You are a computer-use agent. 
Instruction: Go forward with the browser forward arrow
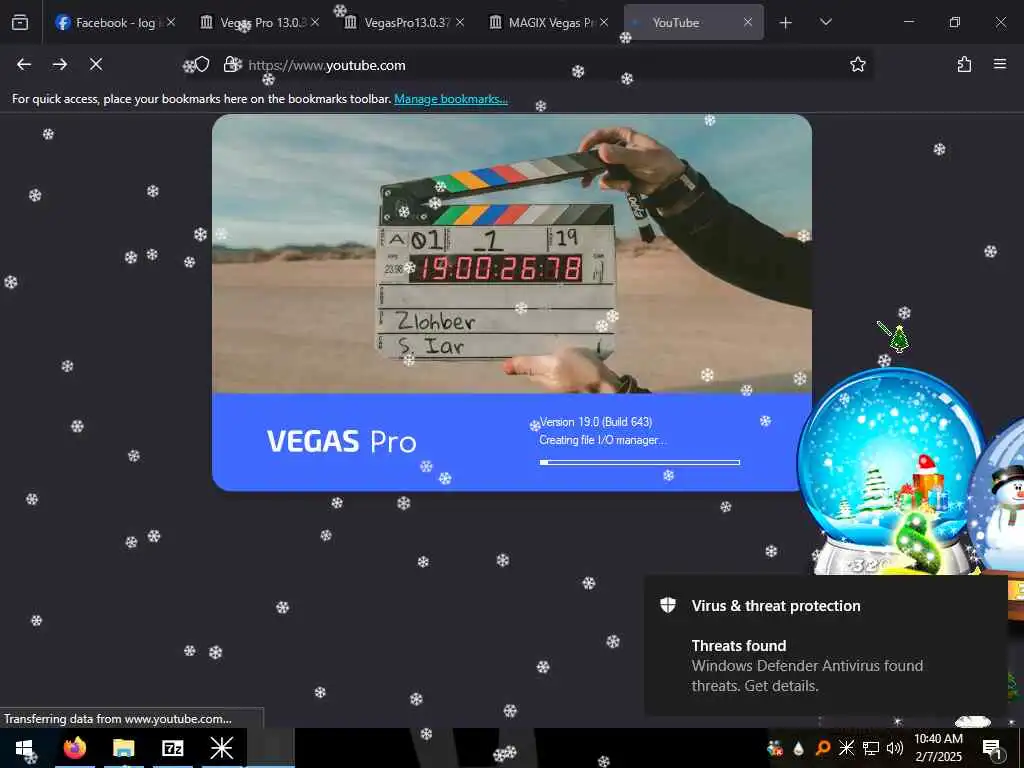[60, 64]
